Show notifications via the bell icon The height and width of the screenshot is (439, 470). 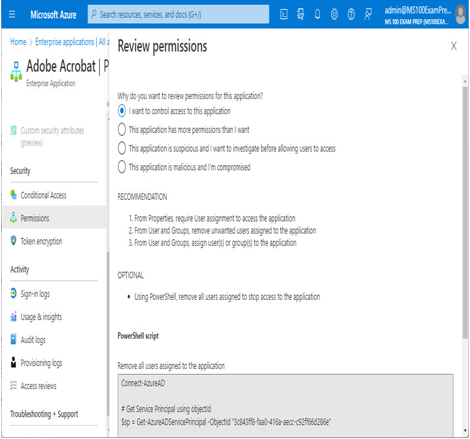[318, 14]
